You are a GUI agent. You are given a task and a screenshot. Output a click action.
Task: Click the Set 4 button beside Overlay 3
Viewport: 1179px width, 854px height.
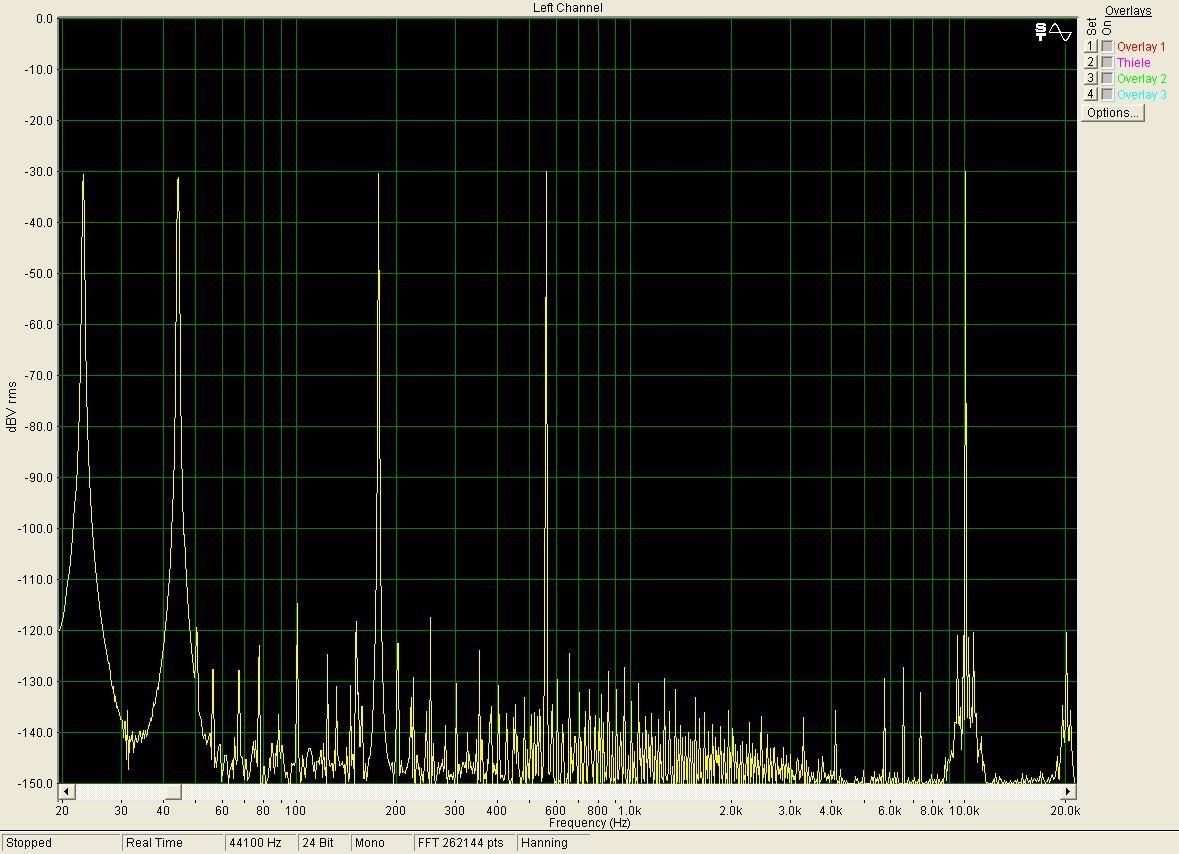1090,94
